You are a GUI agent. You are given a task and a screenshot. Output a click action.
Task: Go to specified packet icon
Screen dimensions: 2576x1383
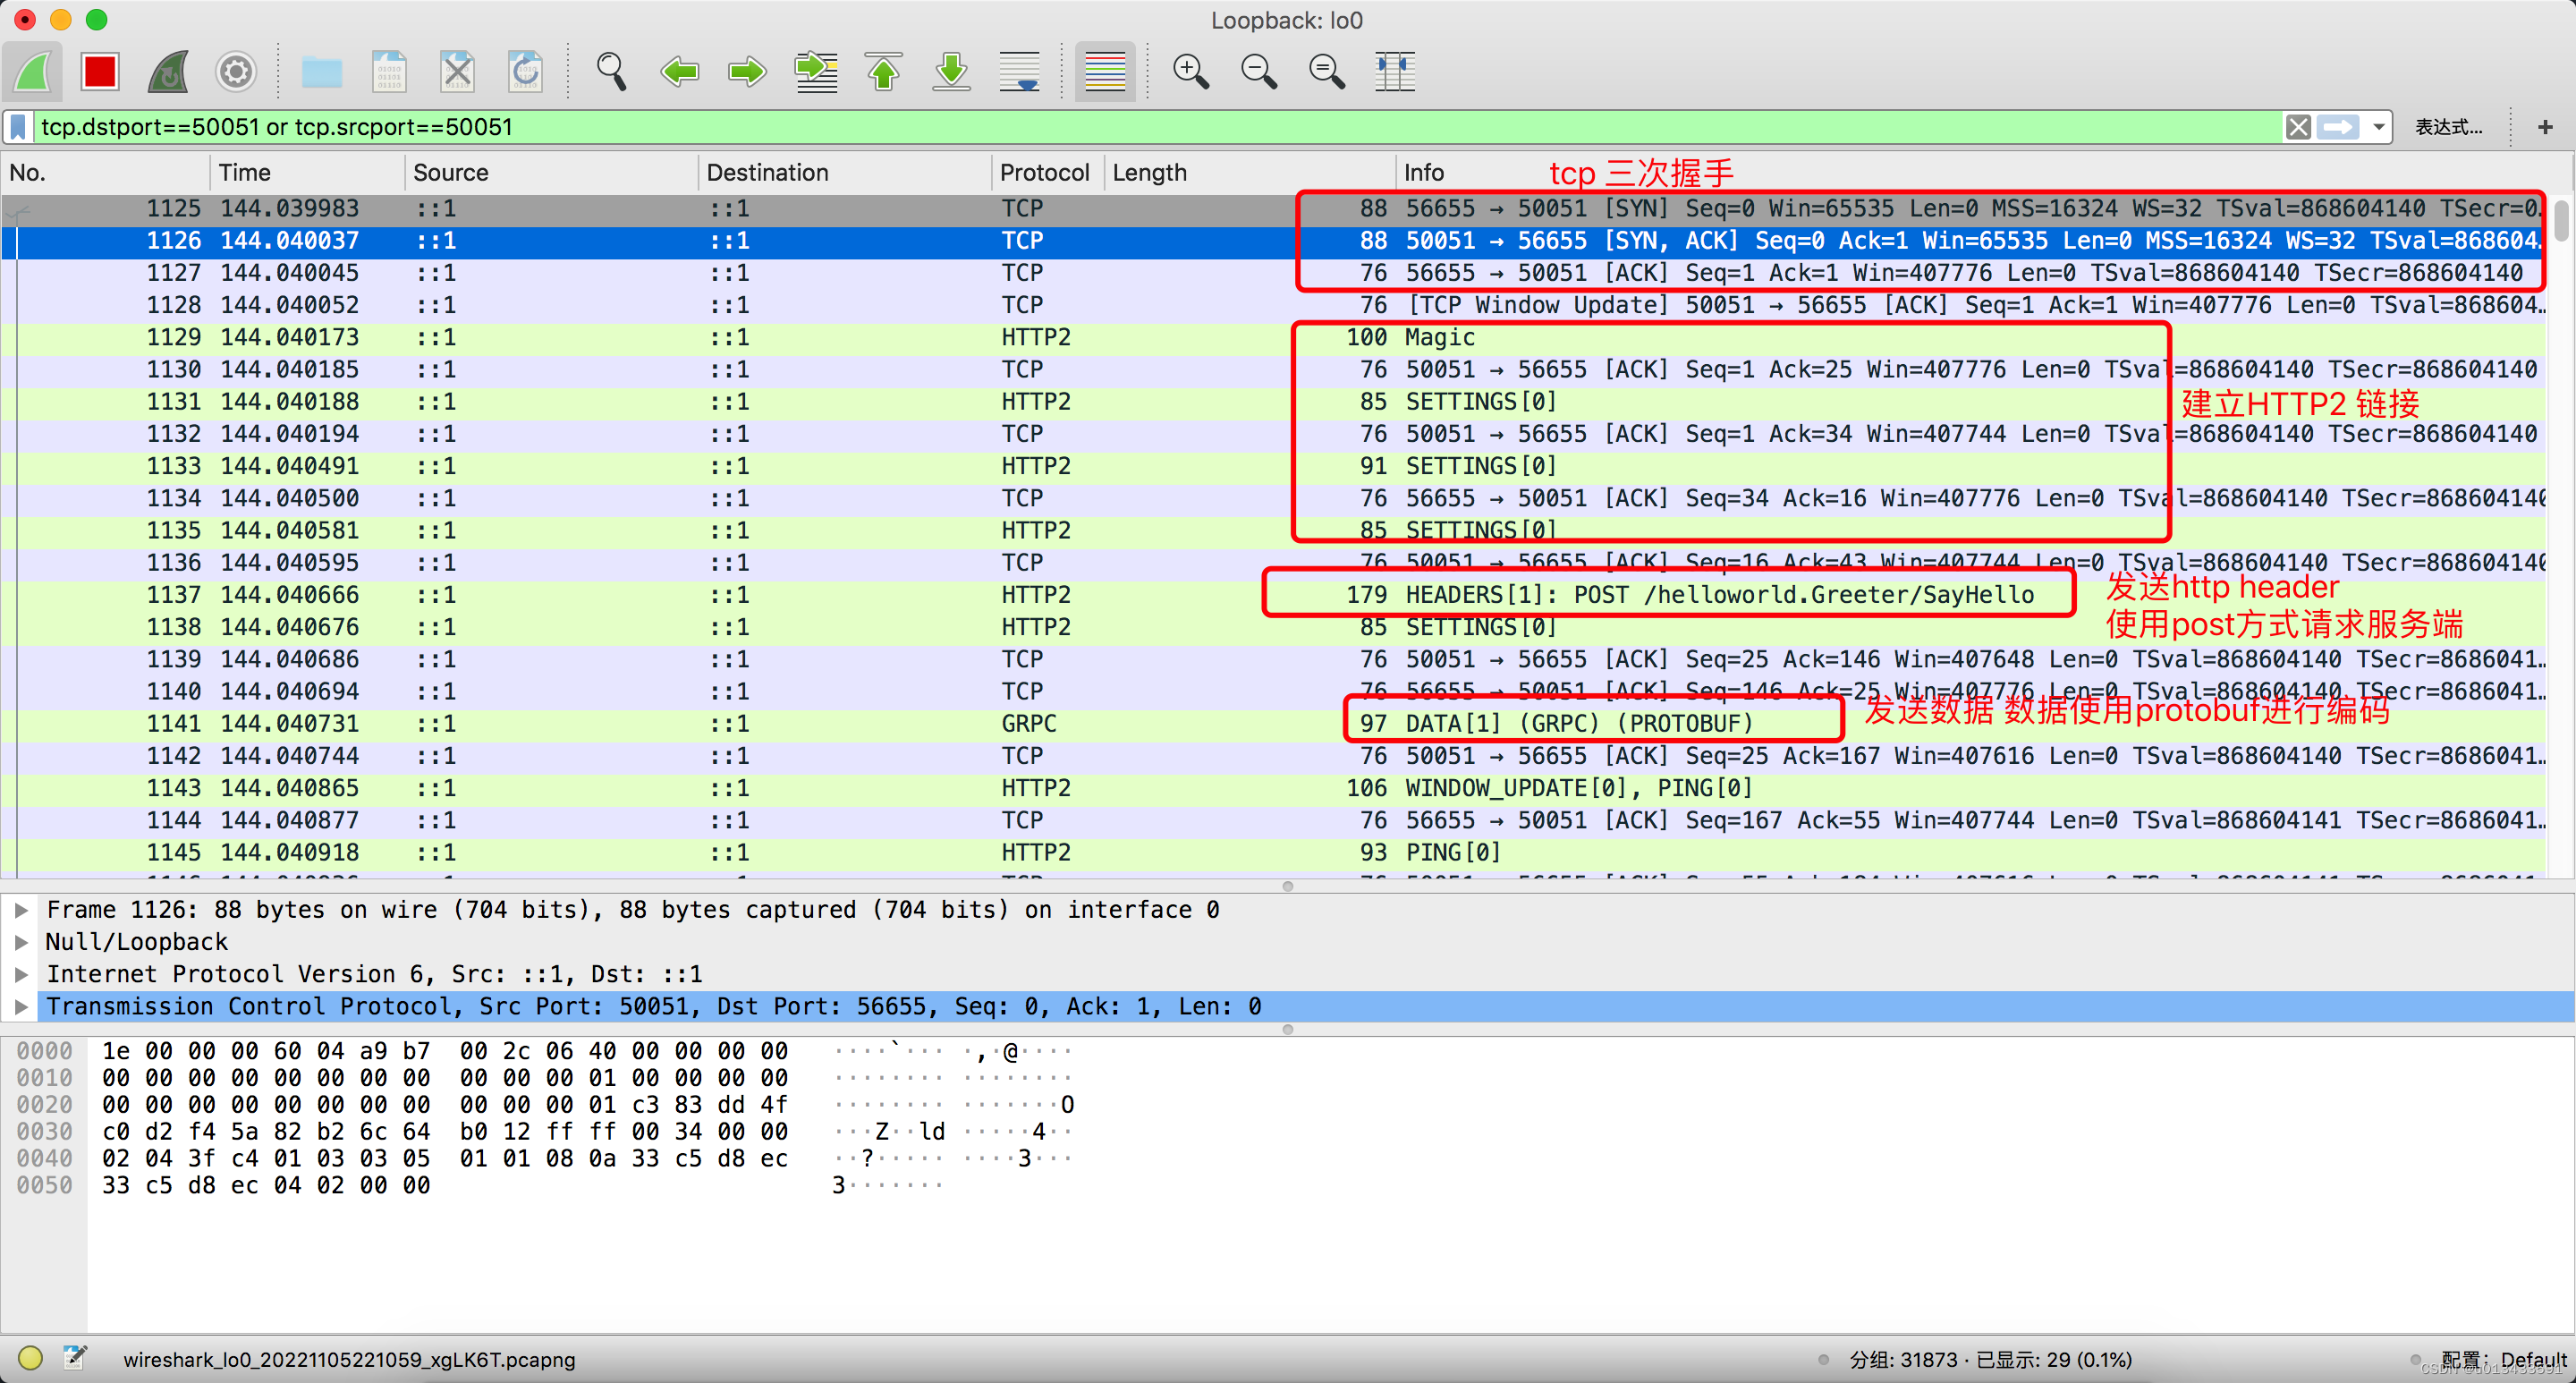point(816,72)
